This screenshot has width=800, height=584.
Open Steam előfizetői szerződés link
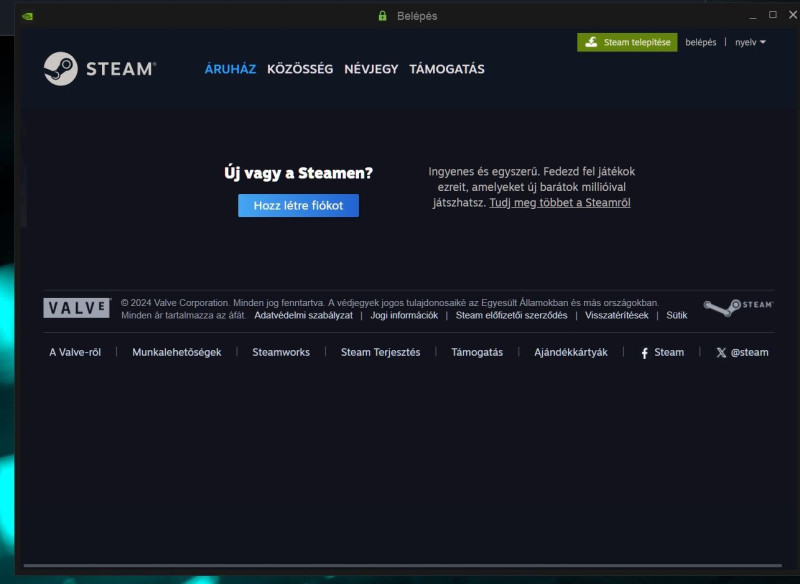tap(511, 315)
